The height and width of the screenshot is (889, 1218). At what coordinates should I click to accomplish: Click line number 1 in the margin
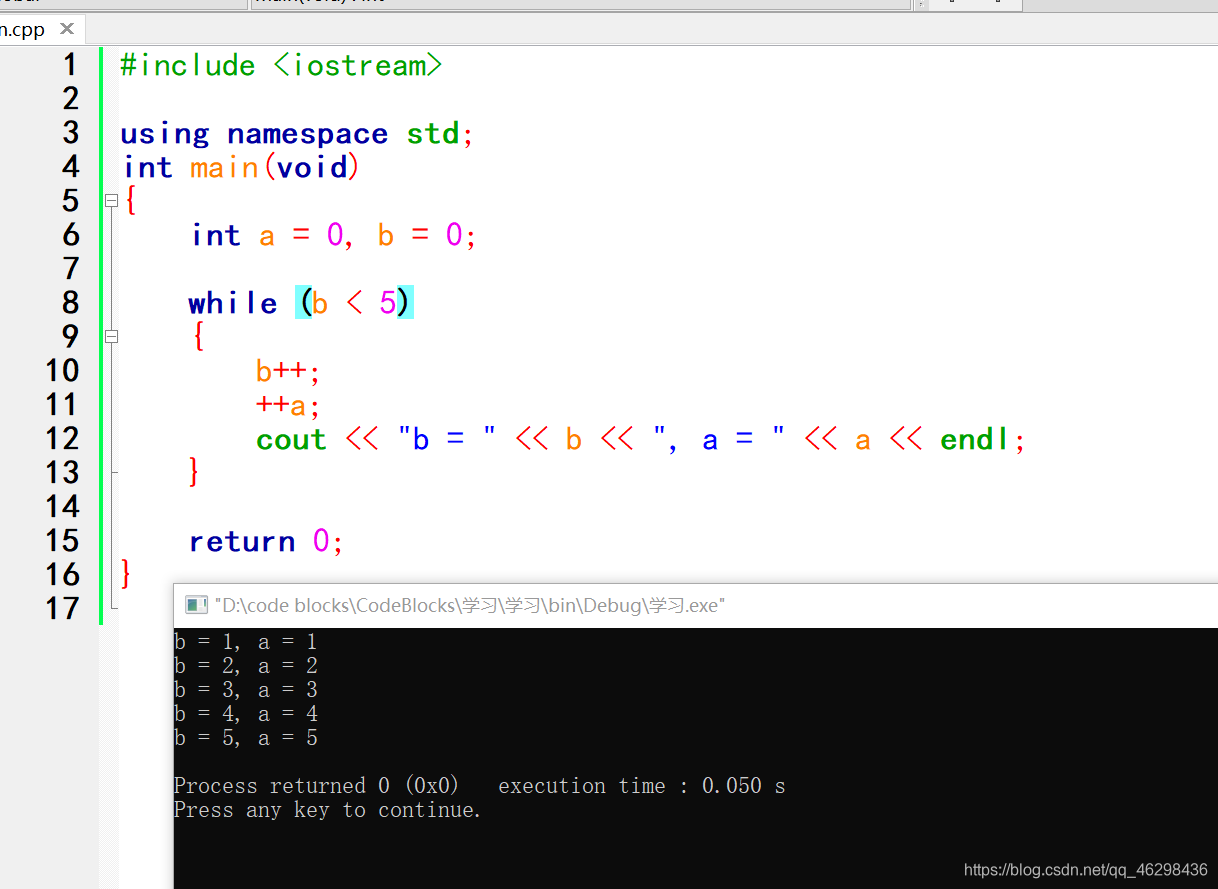tap(70, 65)
